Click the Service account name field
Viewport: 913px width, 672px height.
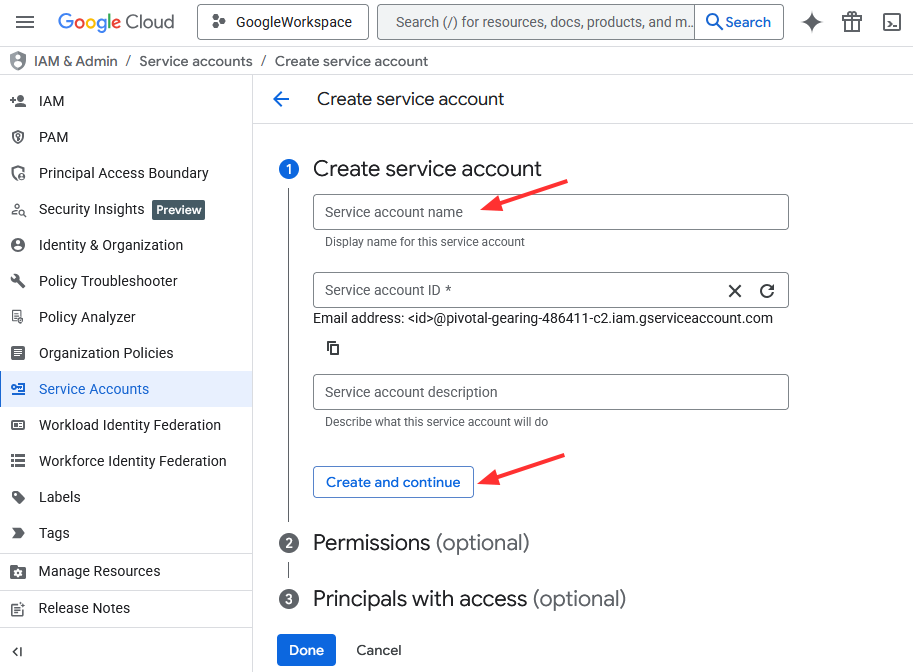click(550, 212)
